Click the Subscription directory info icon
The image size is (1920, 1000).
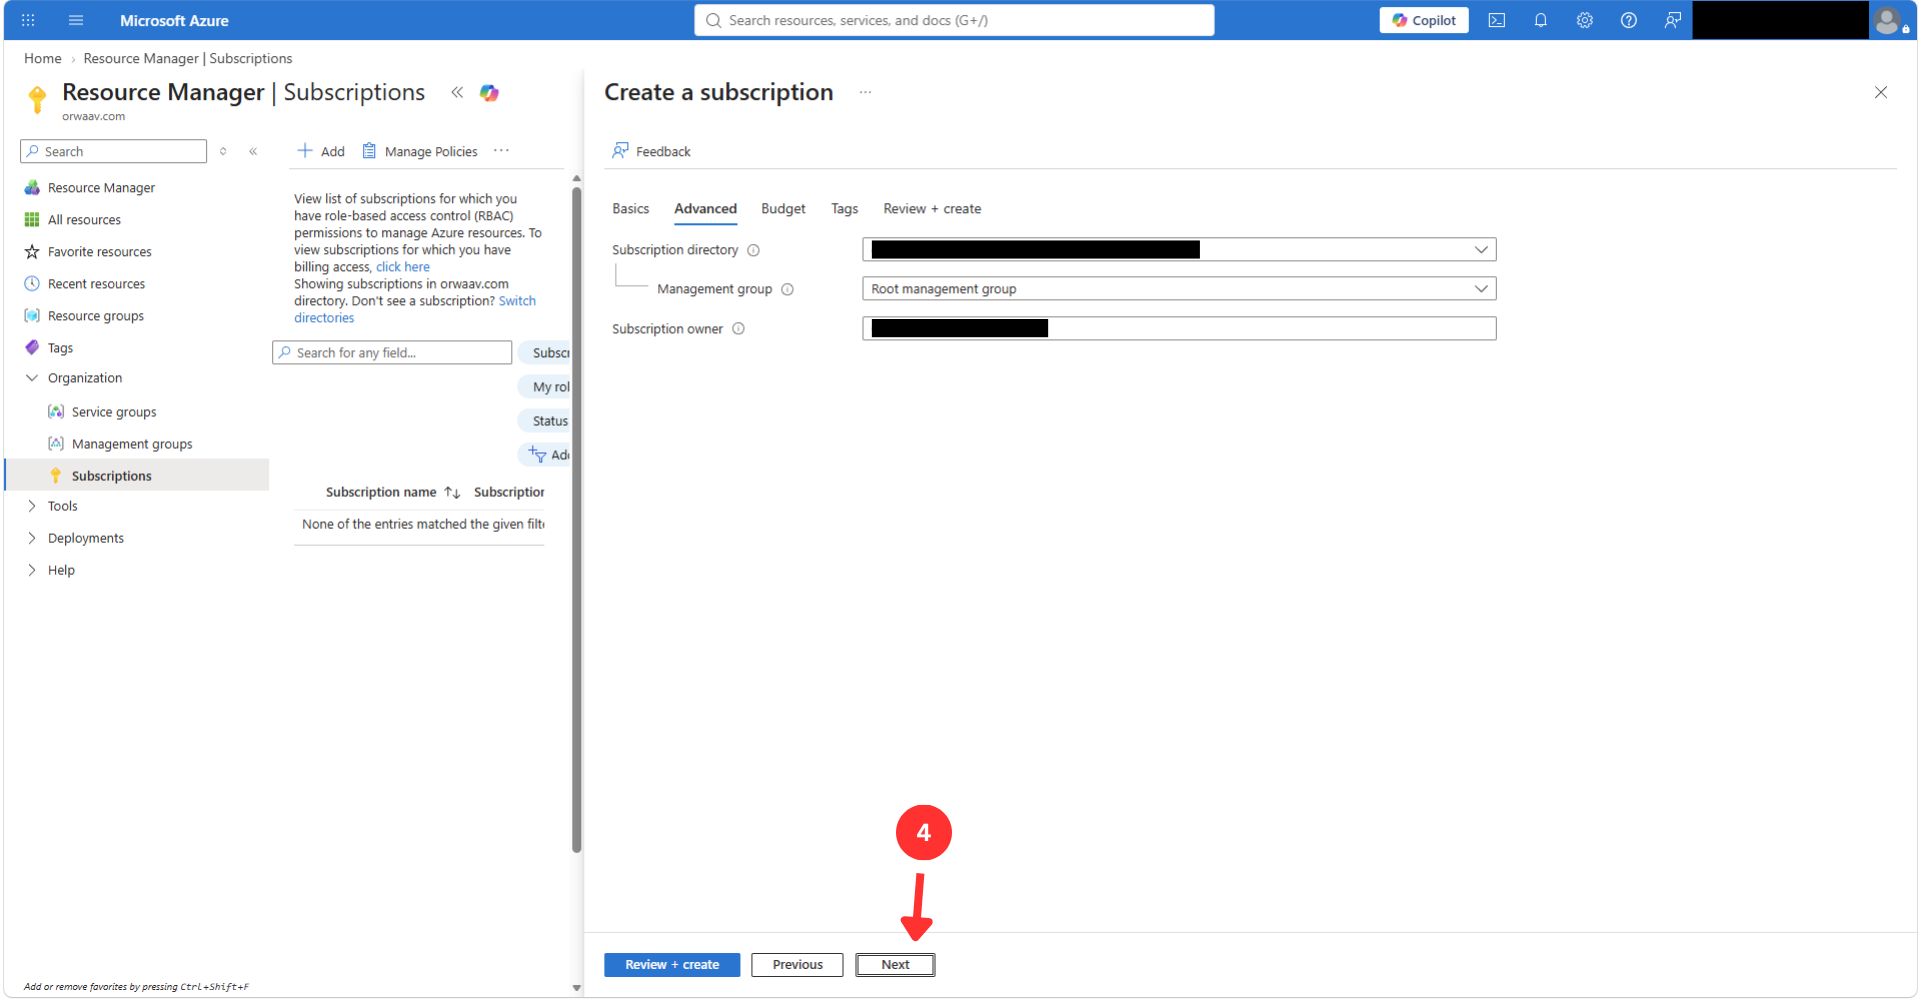754,250
